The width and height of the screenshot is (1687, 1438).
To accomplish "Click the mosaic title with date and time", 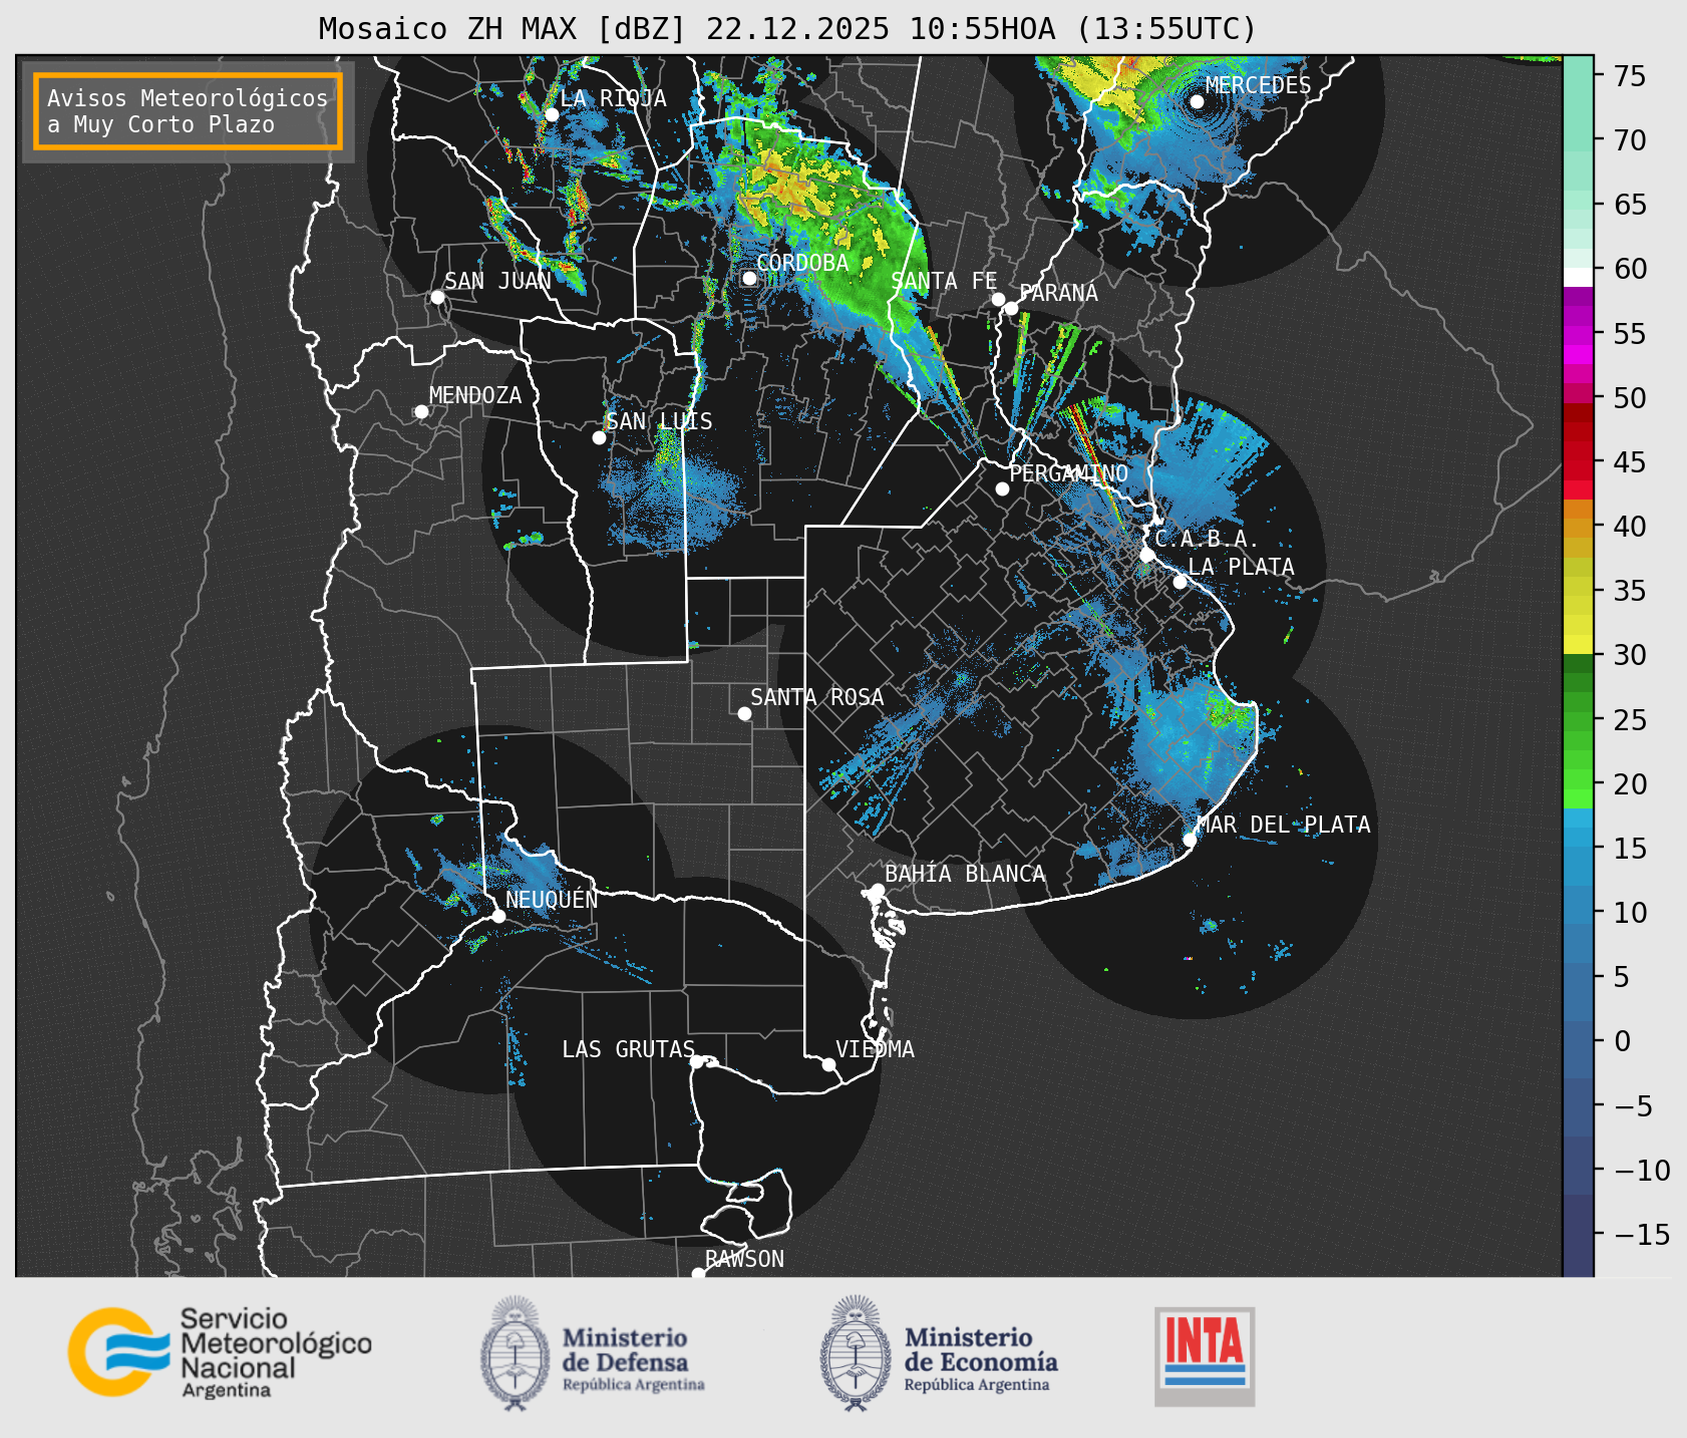I will 787,29.
